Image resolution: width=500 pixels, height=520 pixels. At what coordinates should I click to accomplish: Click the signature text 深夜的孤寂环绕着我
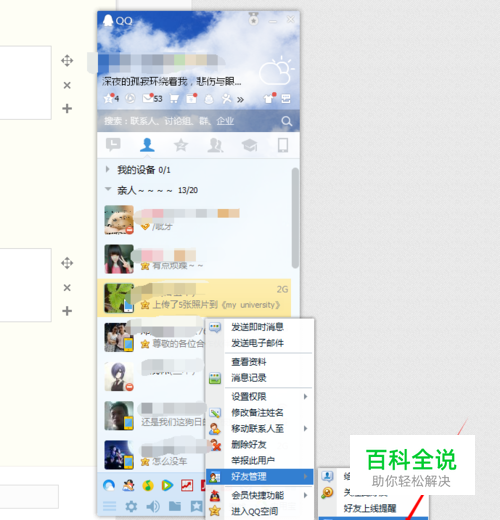[172, 81]
